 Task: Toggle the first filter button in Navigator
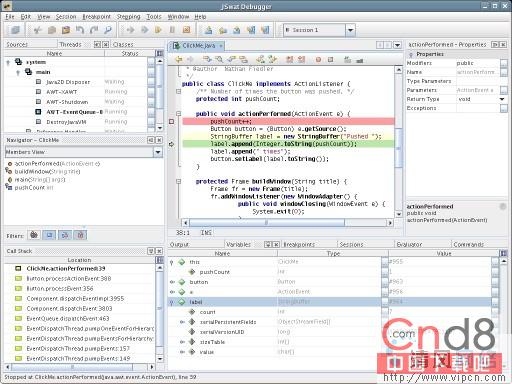34,235
